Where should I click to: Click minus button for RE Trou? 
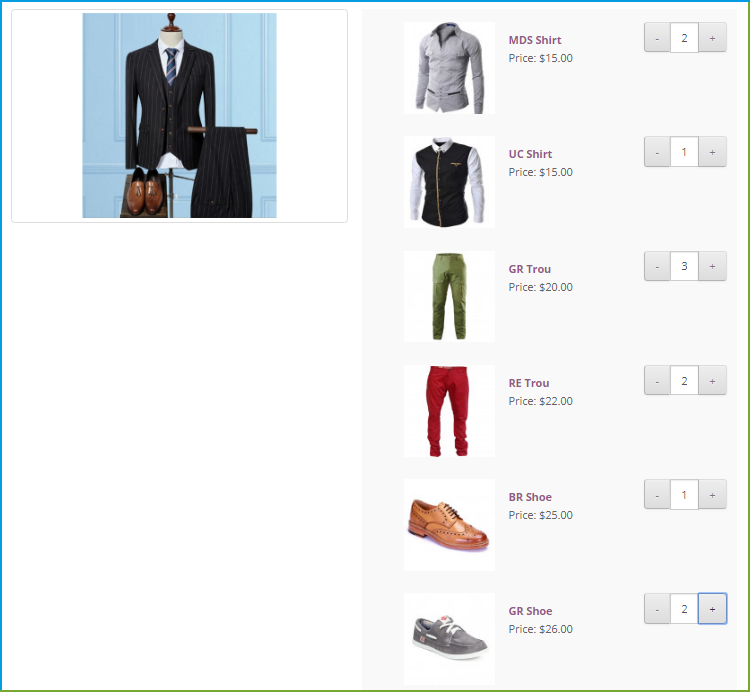click(657, 380)
